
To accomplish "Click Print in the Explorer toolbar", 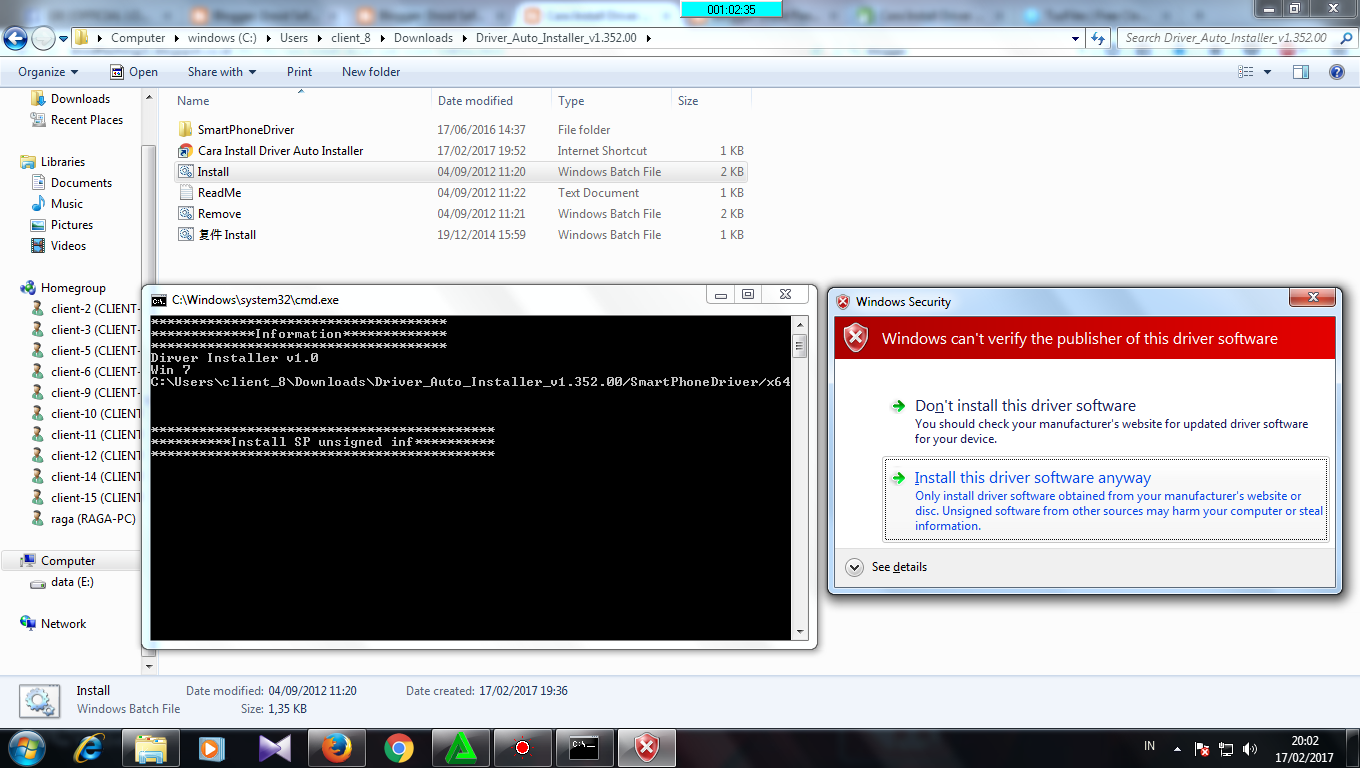I will click(299, 72).
